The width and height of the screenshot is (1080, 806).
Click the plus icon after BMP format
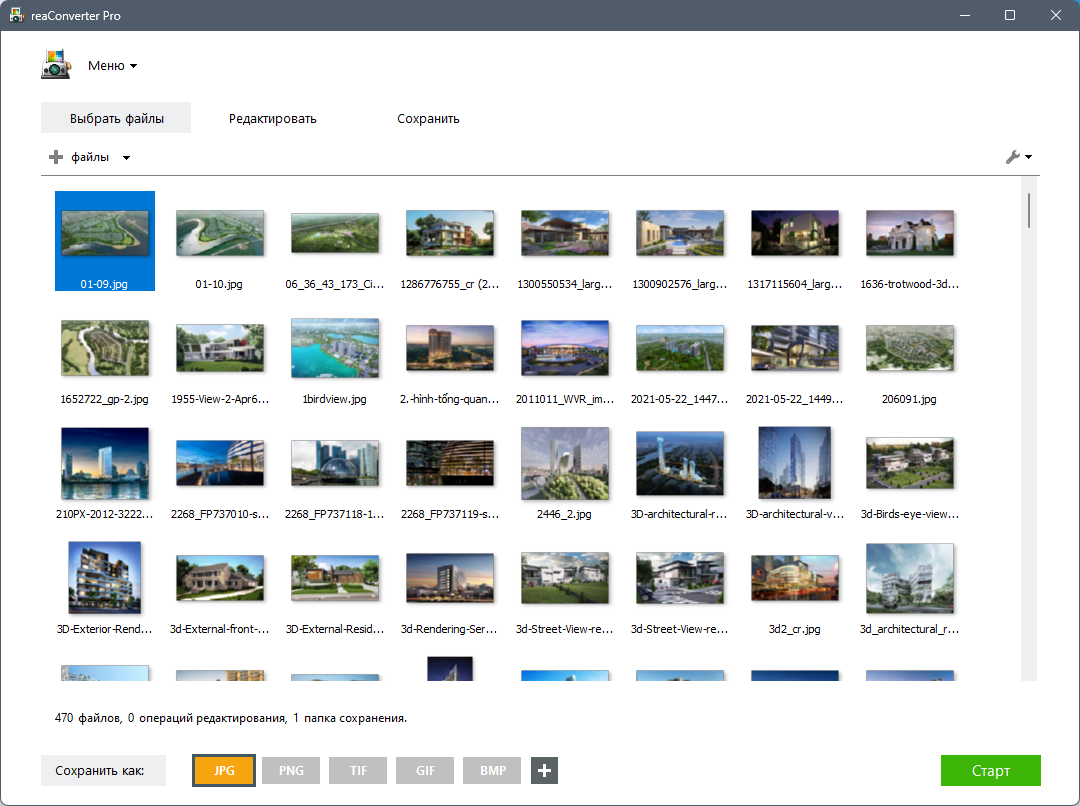click(544, 770)
